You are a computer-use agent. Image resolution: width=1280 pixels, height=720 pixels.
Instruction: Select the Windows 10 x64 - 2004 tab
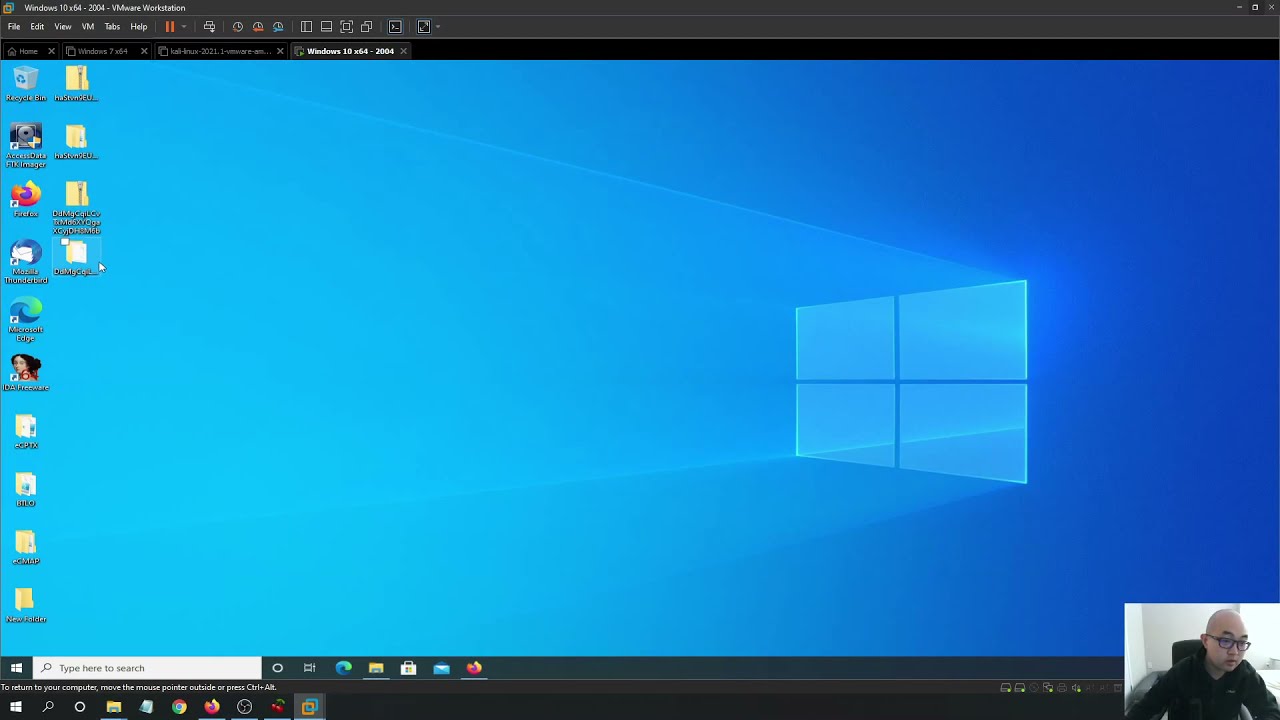pos(350,51)
